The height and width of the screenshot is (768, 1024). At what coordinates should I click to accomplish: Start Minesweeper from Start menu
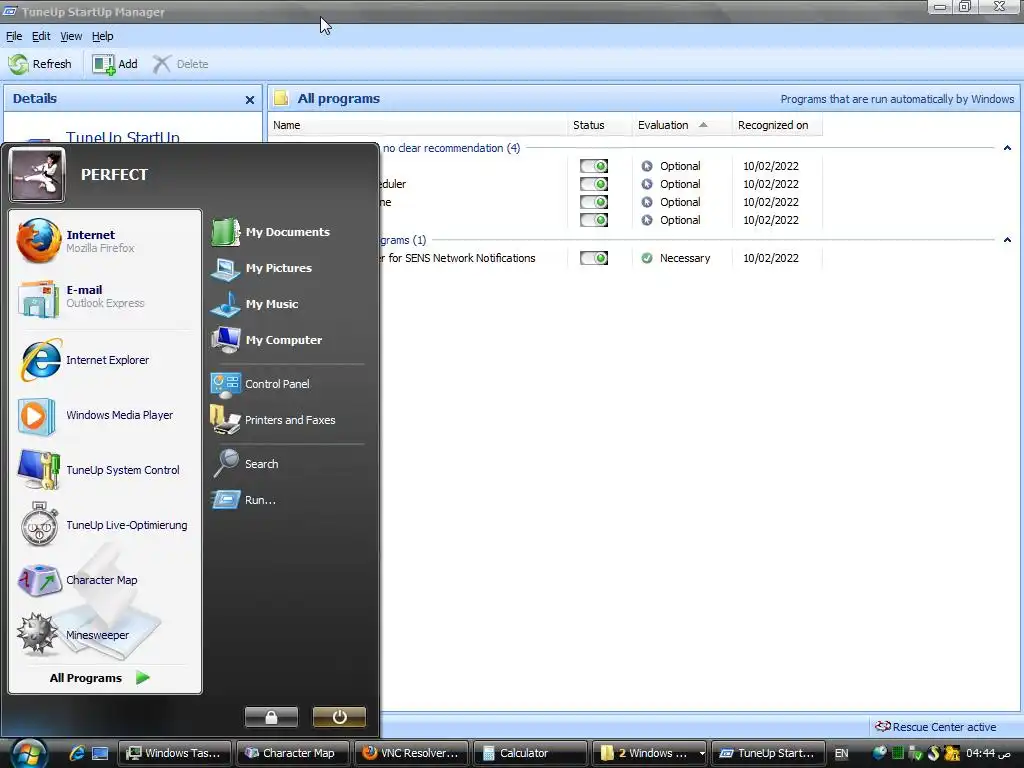[104, 635]
